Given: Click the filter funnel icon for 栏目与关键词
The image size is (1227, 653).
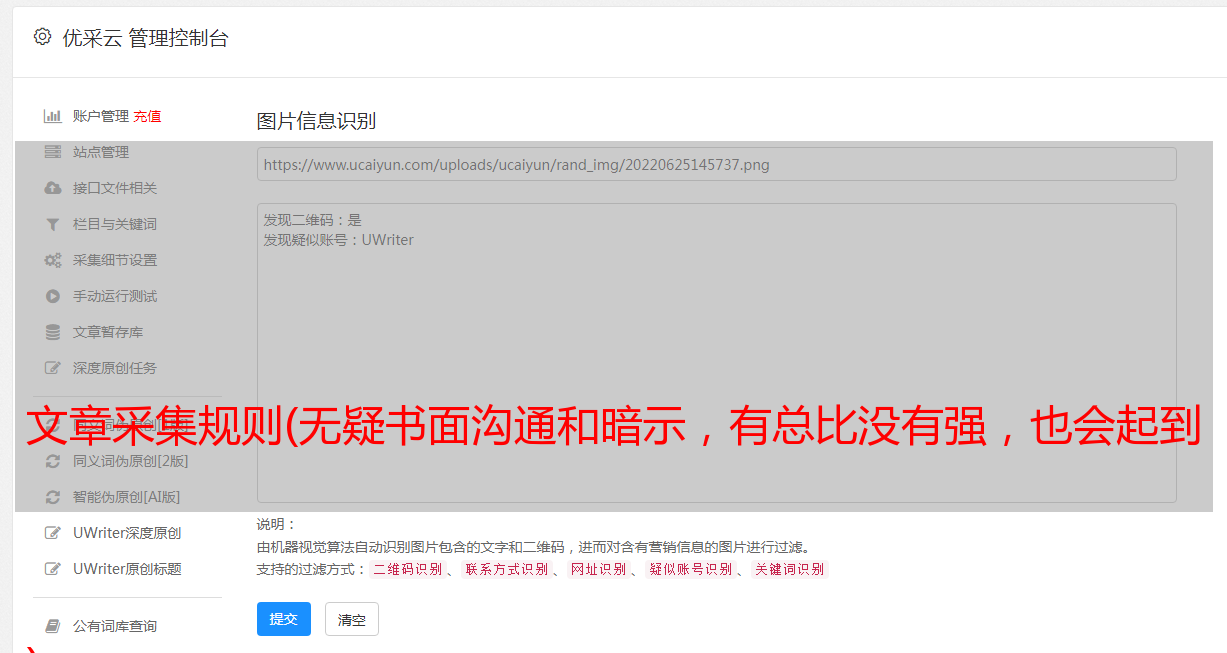Looking at the screenshot, I should (53, 224).
